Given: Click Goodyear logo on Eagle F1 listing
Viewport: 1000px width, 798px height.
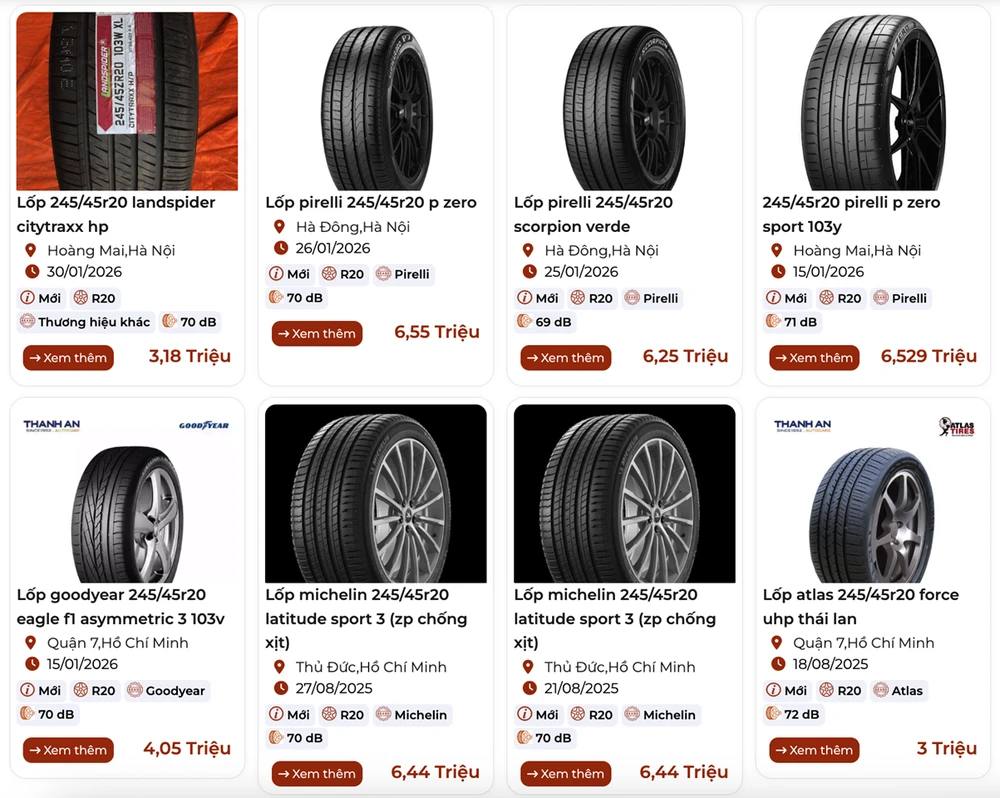Looking at the screenshot, I should [204, 426].
